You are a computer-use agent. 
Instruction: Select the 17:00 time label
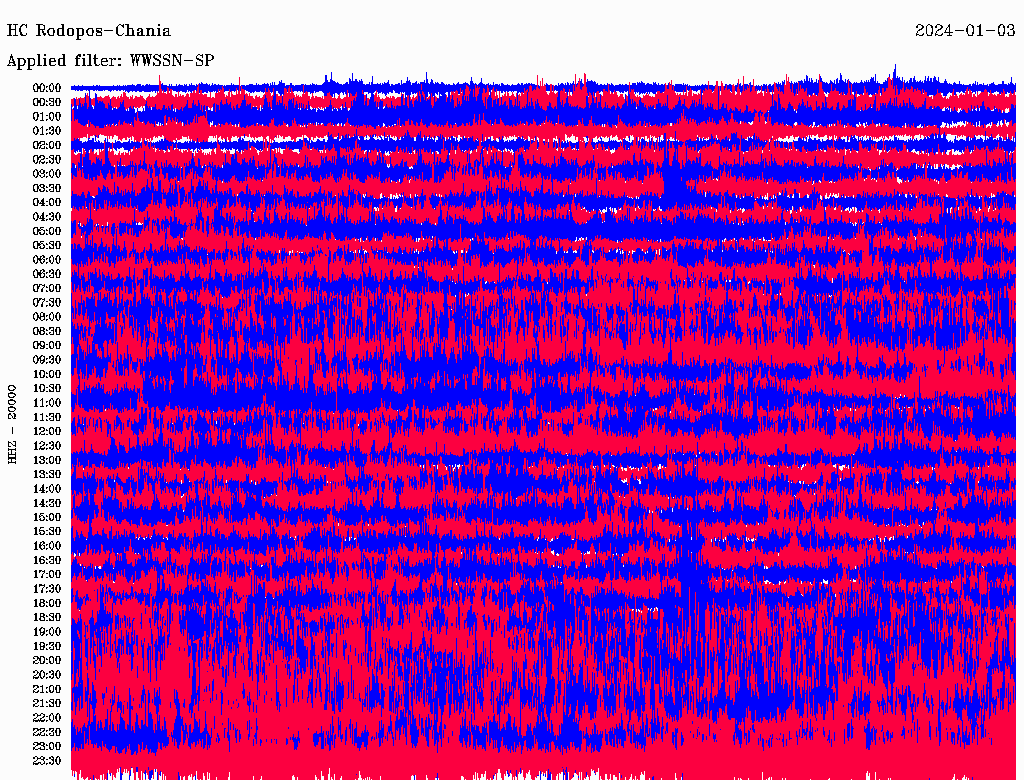pyautogui.click(x=47, y=575)
